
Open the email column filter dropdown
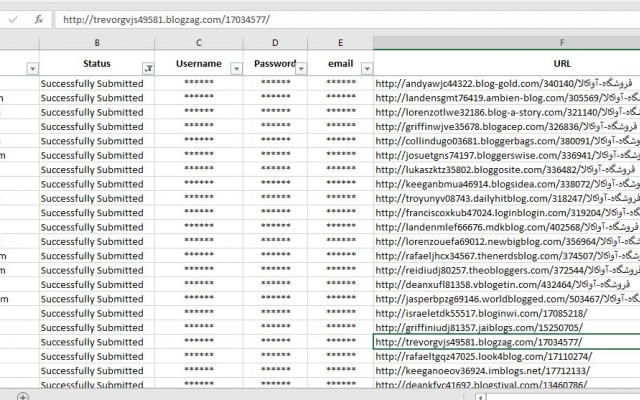pos(367,69)
